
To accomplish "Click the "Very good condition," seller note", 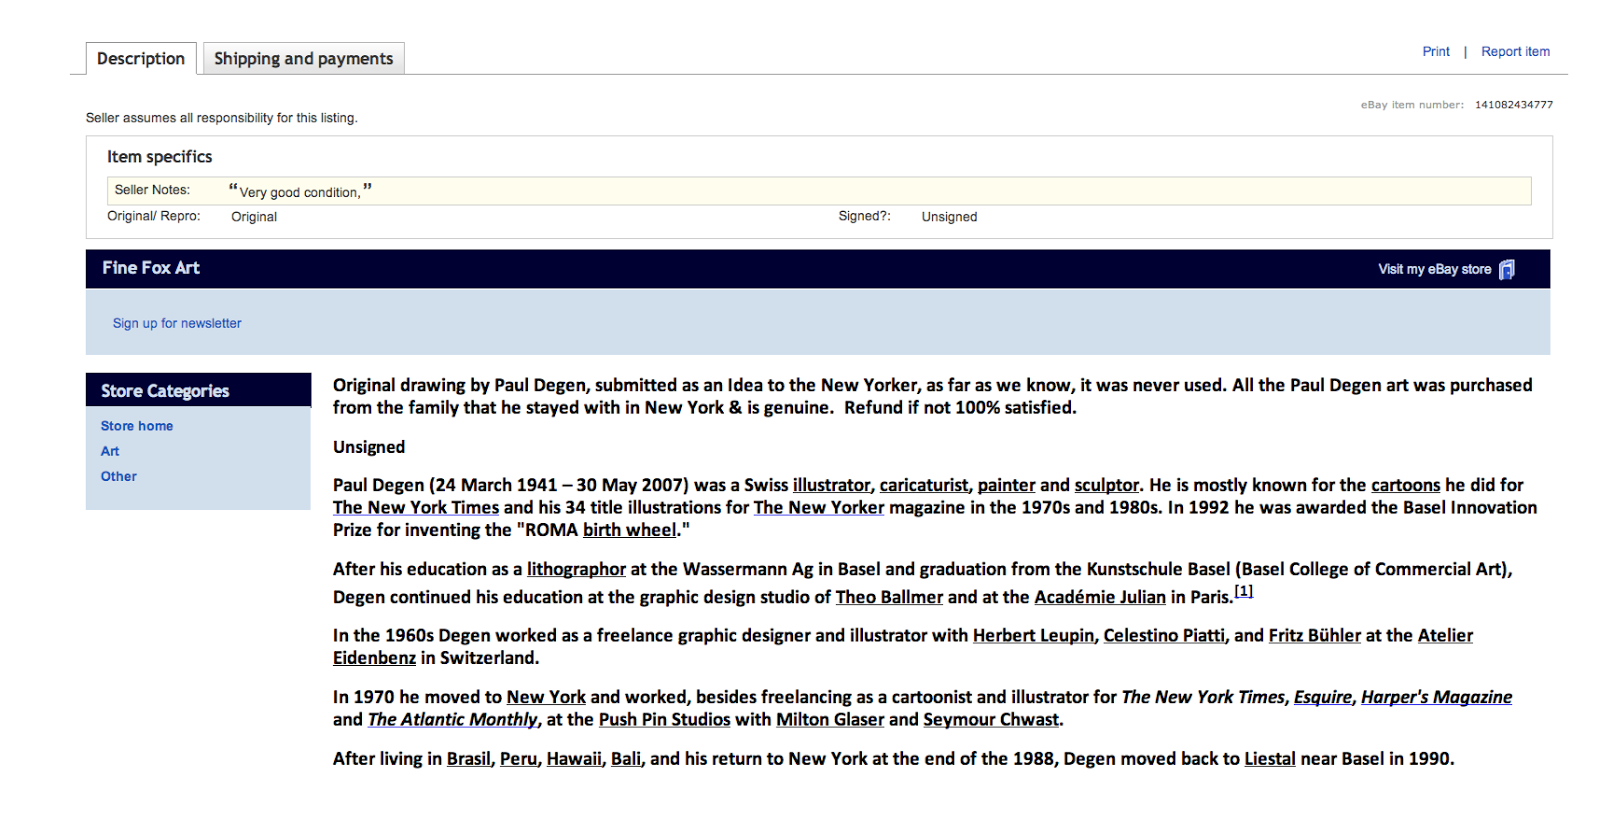I will tap(300, 191).
